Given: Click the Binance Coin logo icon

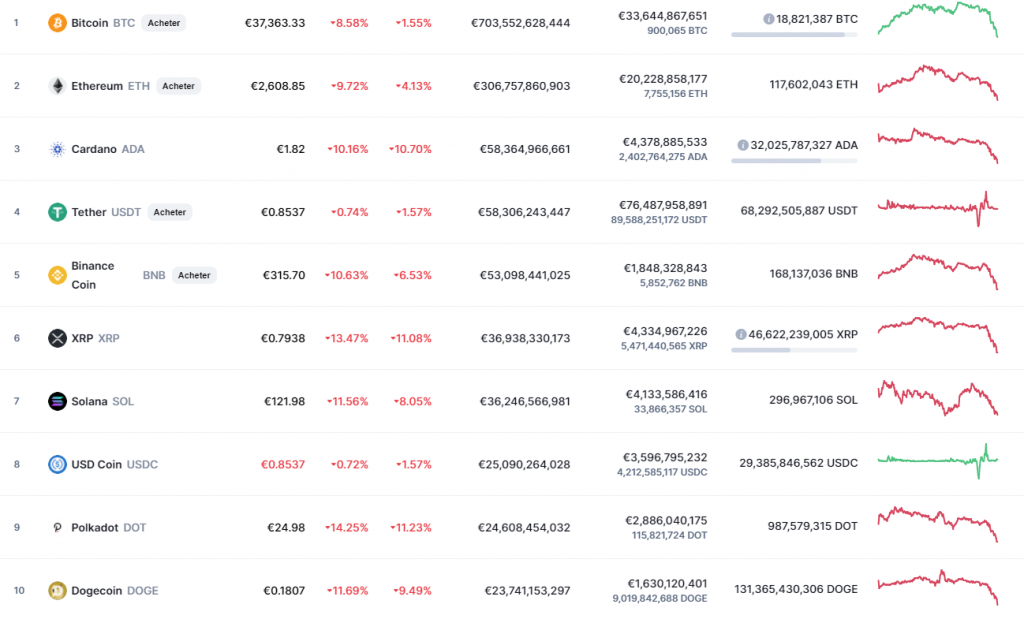Looking at the screenshot, I should click(57, 275).
